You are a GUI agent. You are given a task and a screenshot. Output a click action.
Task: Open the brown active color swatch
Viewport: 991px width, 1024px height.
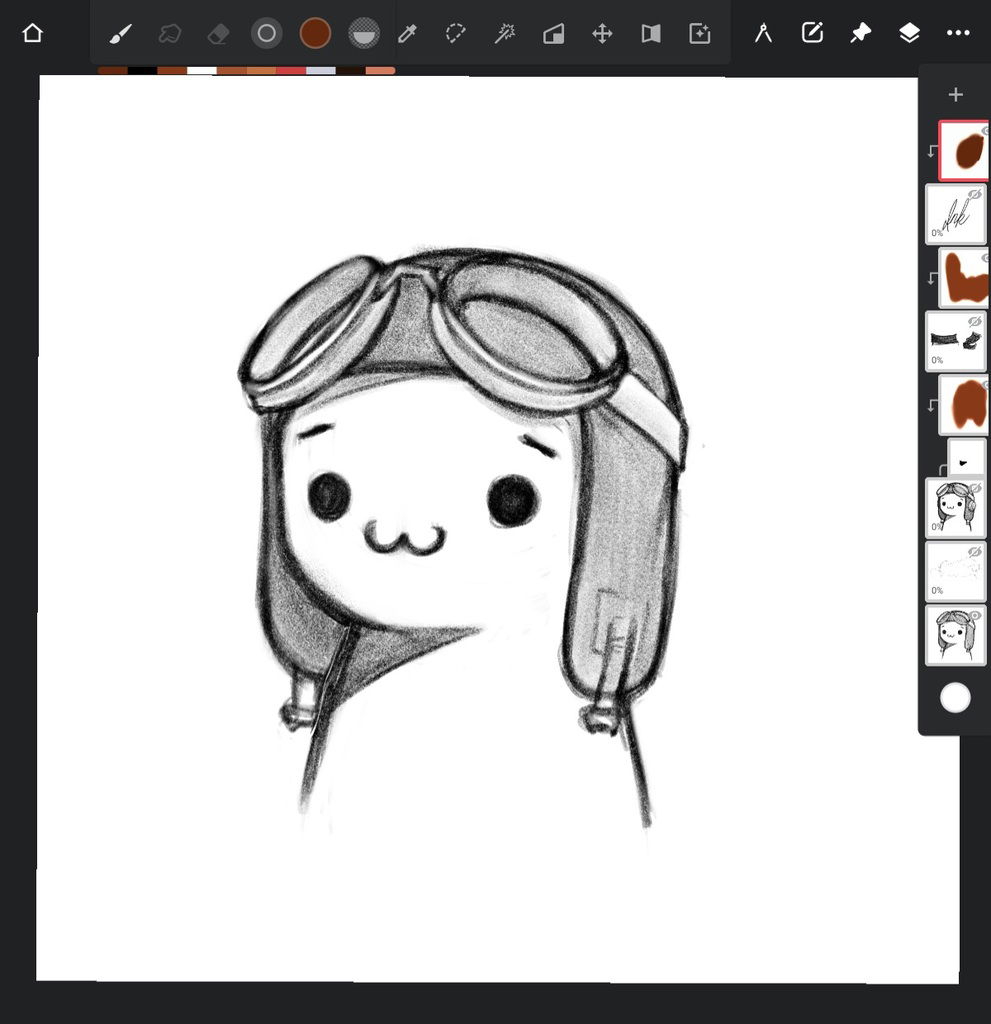[315, 34]
